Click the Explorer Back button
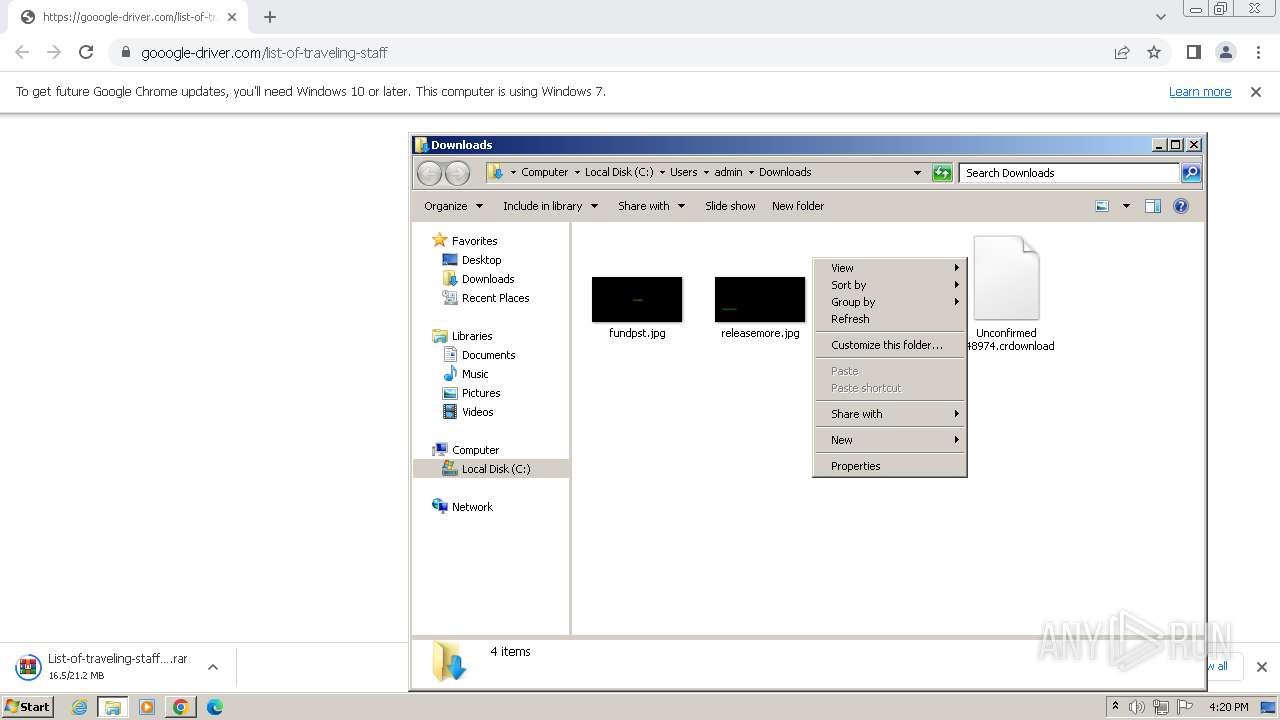Image resolution: width=1280 pixels, height=720 pixels. [x=429, y=173]
